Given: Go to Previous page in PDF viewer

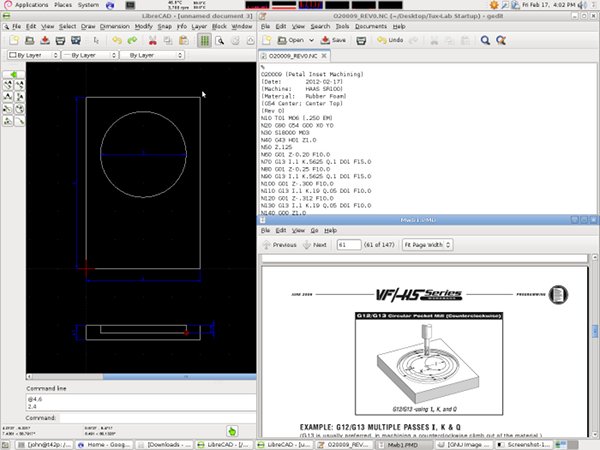Looking at the screenshot, I should [280, 245].
